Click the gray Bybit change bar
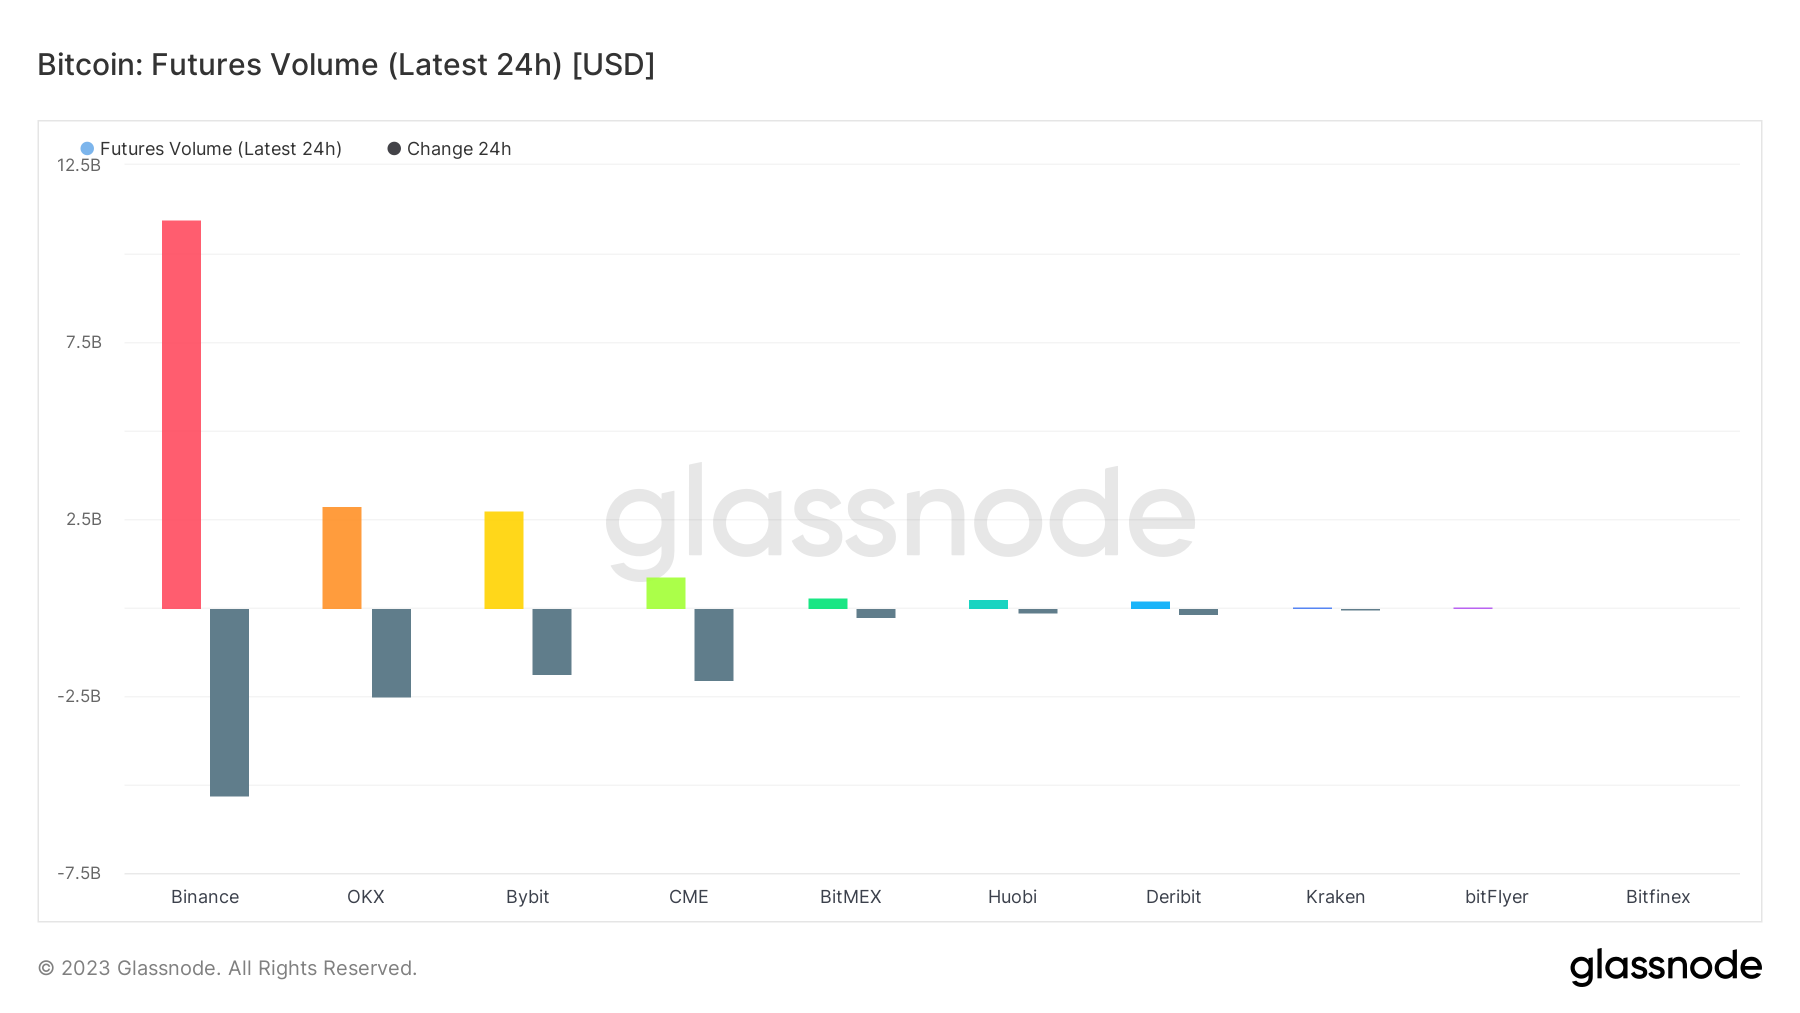Viewport: 1800px width, 1013px height. tap(552, 641)
